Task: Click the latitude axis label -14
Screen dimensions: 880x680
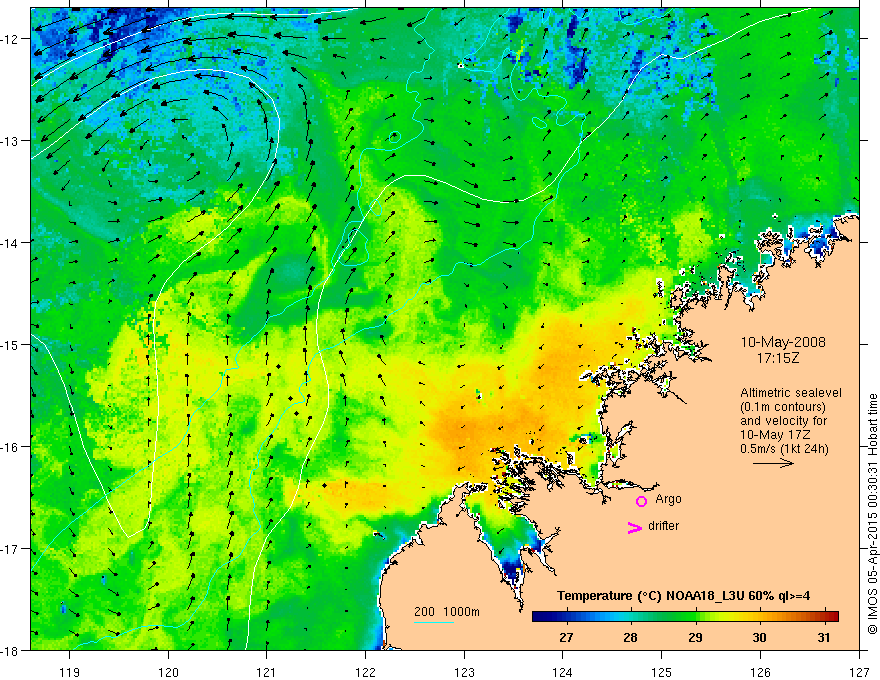Action: [10, 242]
